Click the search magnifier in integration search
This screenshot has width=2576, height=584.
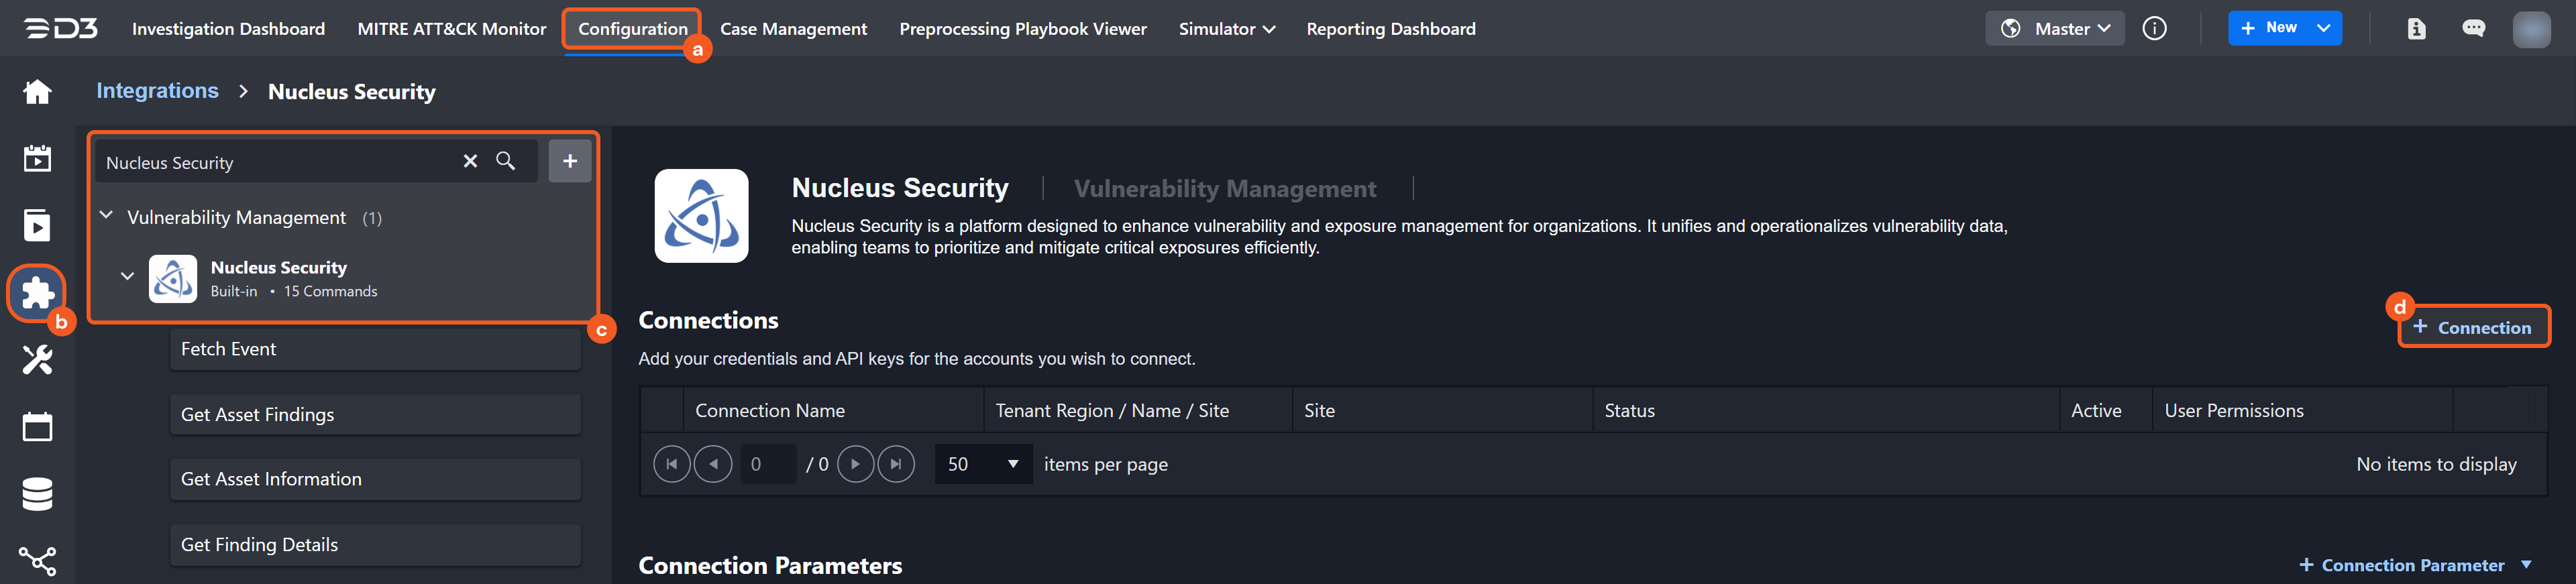coord(506,161)
